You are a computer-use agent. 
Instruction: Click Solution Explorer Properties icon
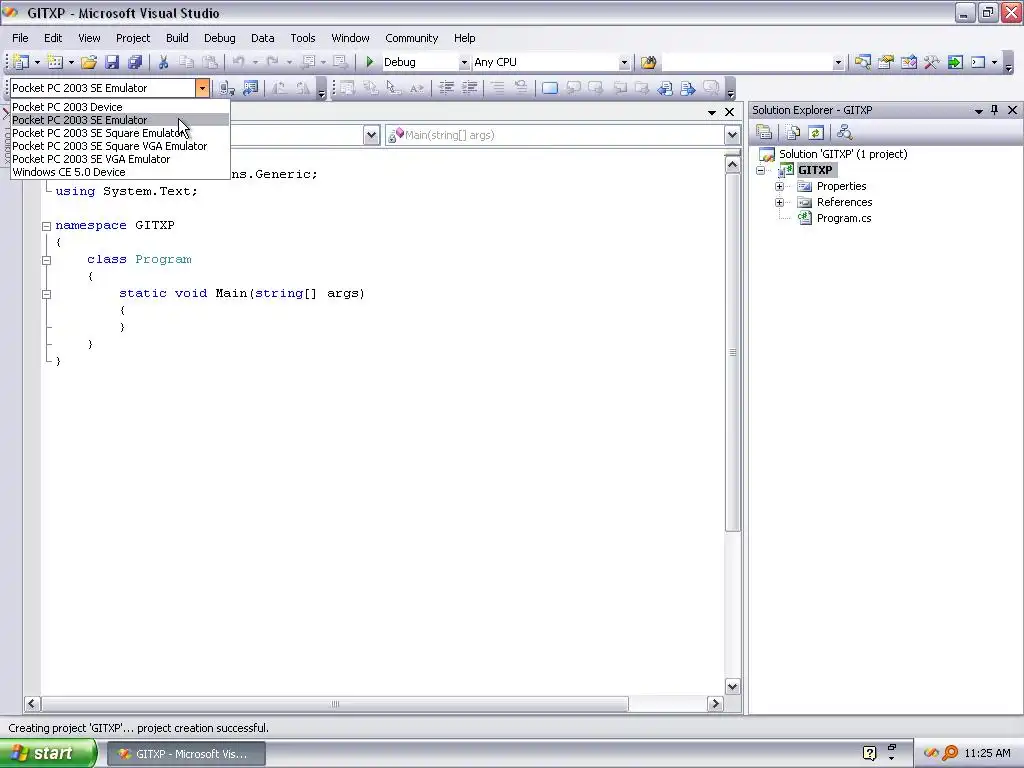tap(764, 133)
